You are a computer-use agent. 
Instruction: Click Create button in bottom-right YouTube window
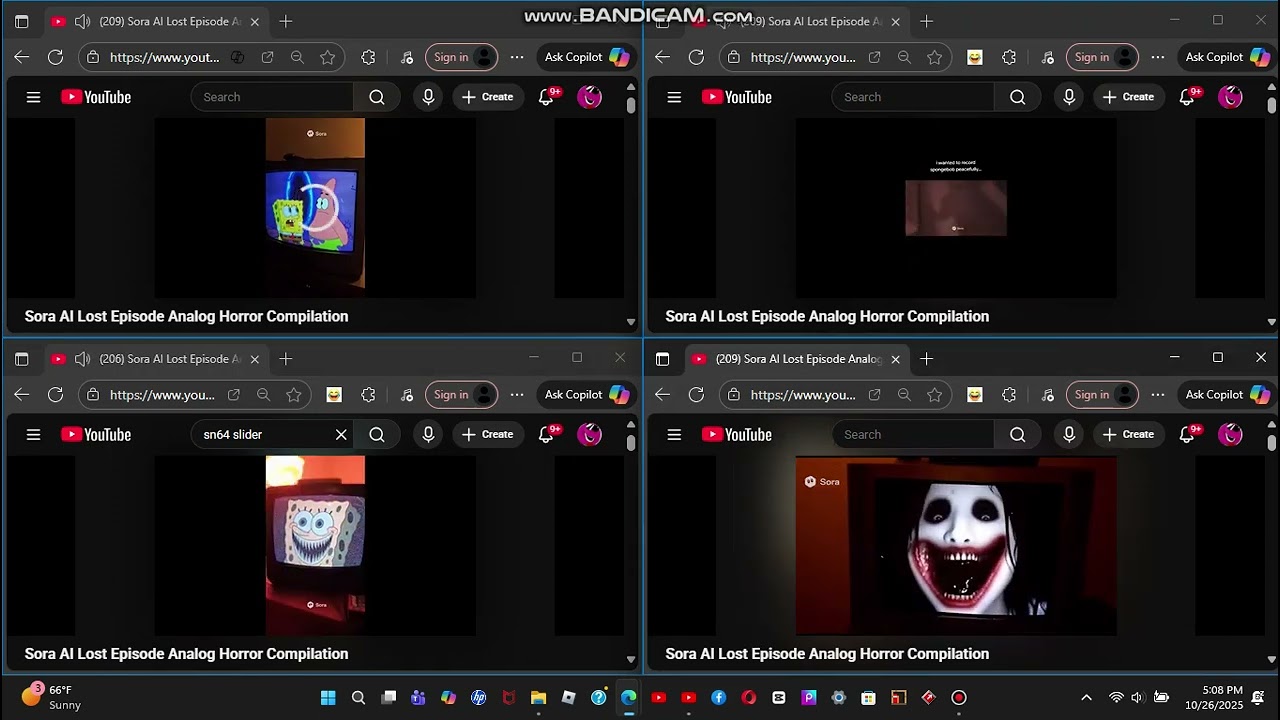tap(1129, 434)
